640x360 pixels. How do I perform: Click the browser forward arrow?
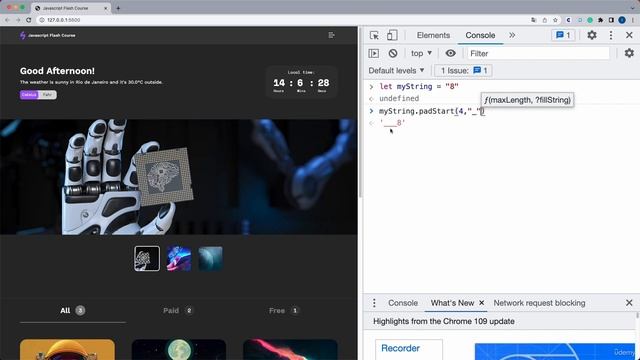coord(18,20)
